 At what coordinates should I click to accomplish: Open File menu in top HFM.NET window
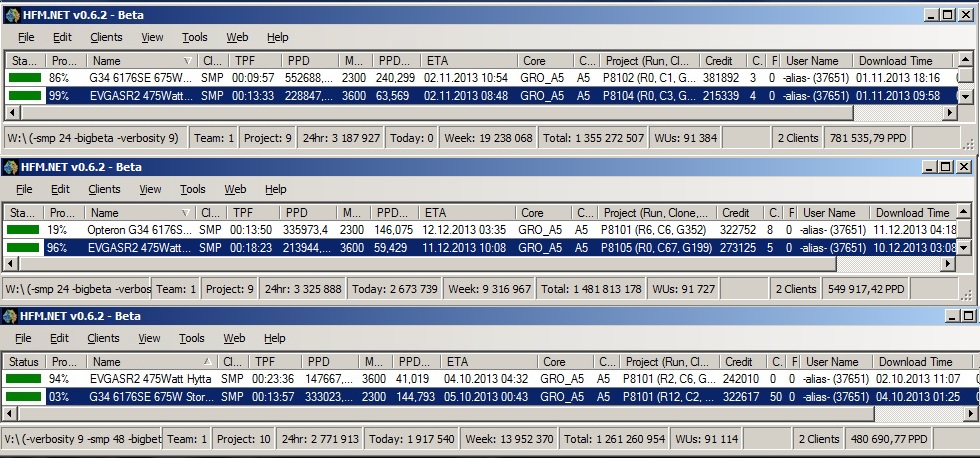click(x=26, y=37)
